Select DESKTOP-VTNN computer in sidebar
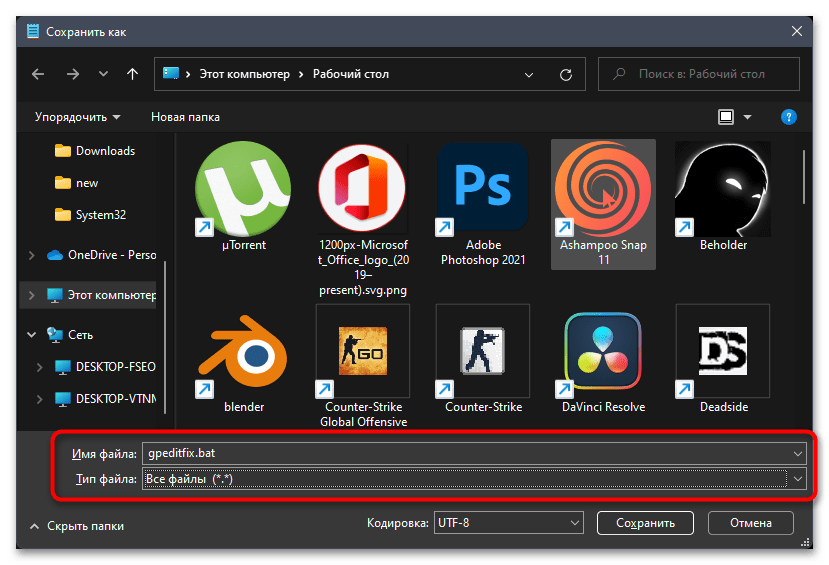Image resolution: width=829 pixels, height=565 pixels. (106, 399)
